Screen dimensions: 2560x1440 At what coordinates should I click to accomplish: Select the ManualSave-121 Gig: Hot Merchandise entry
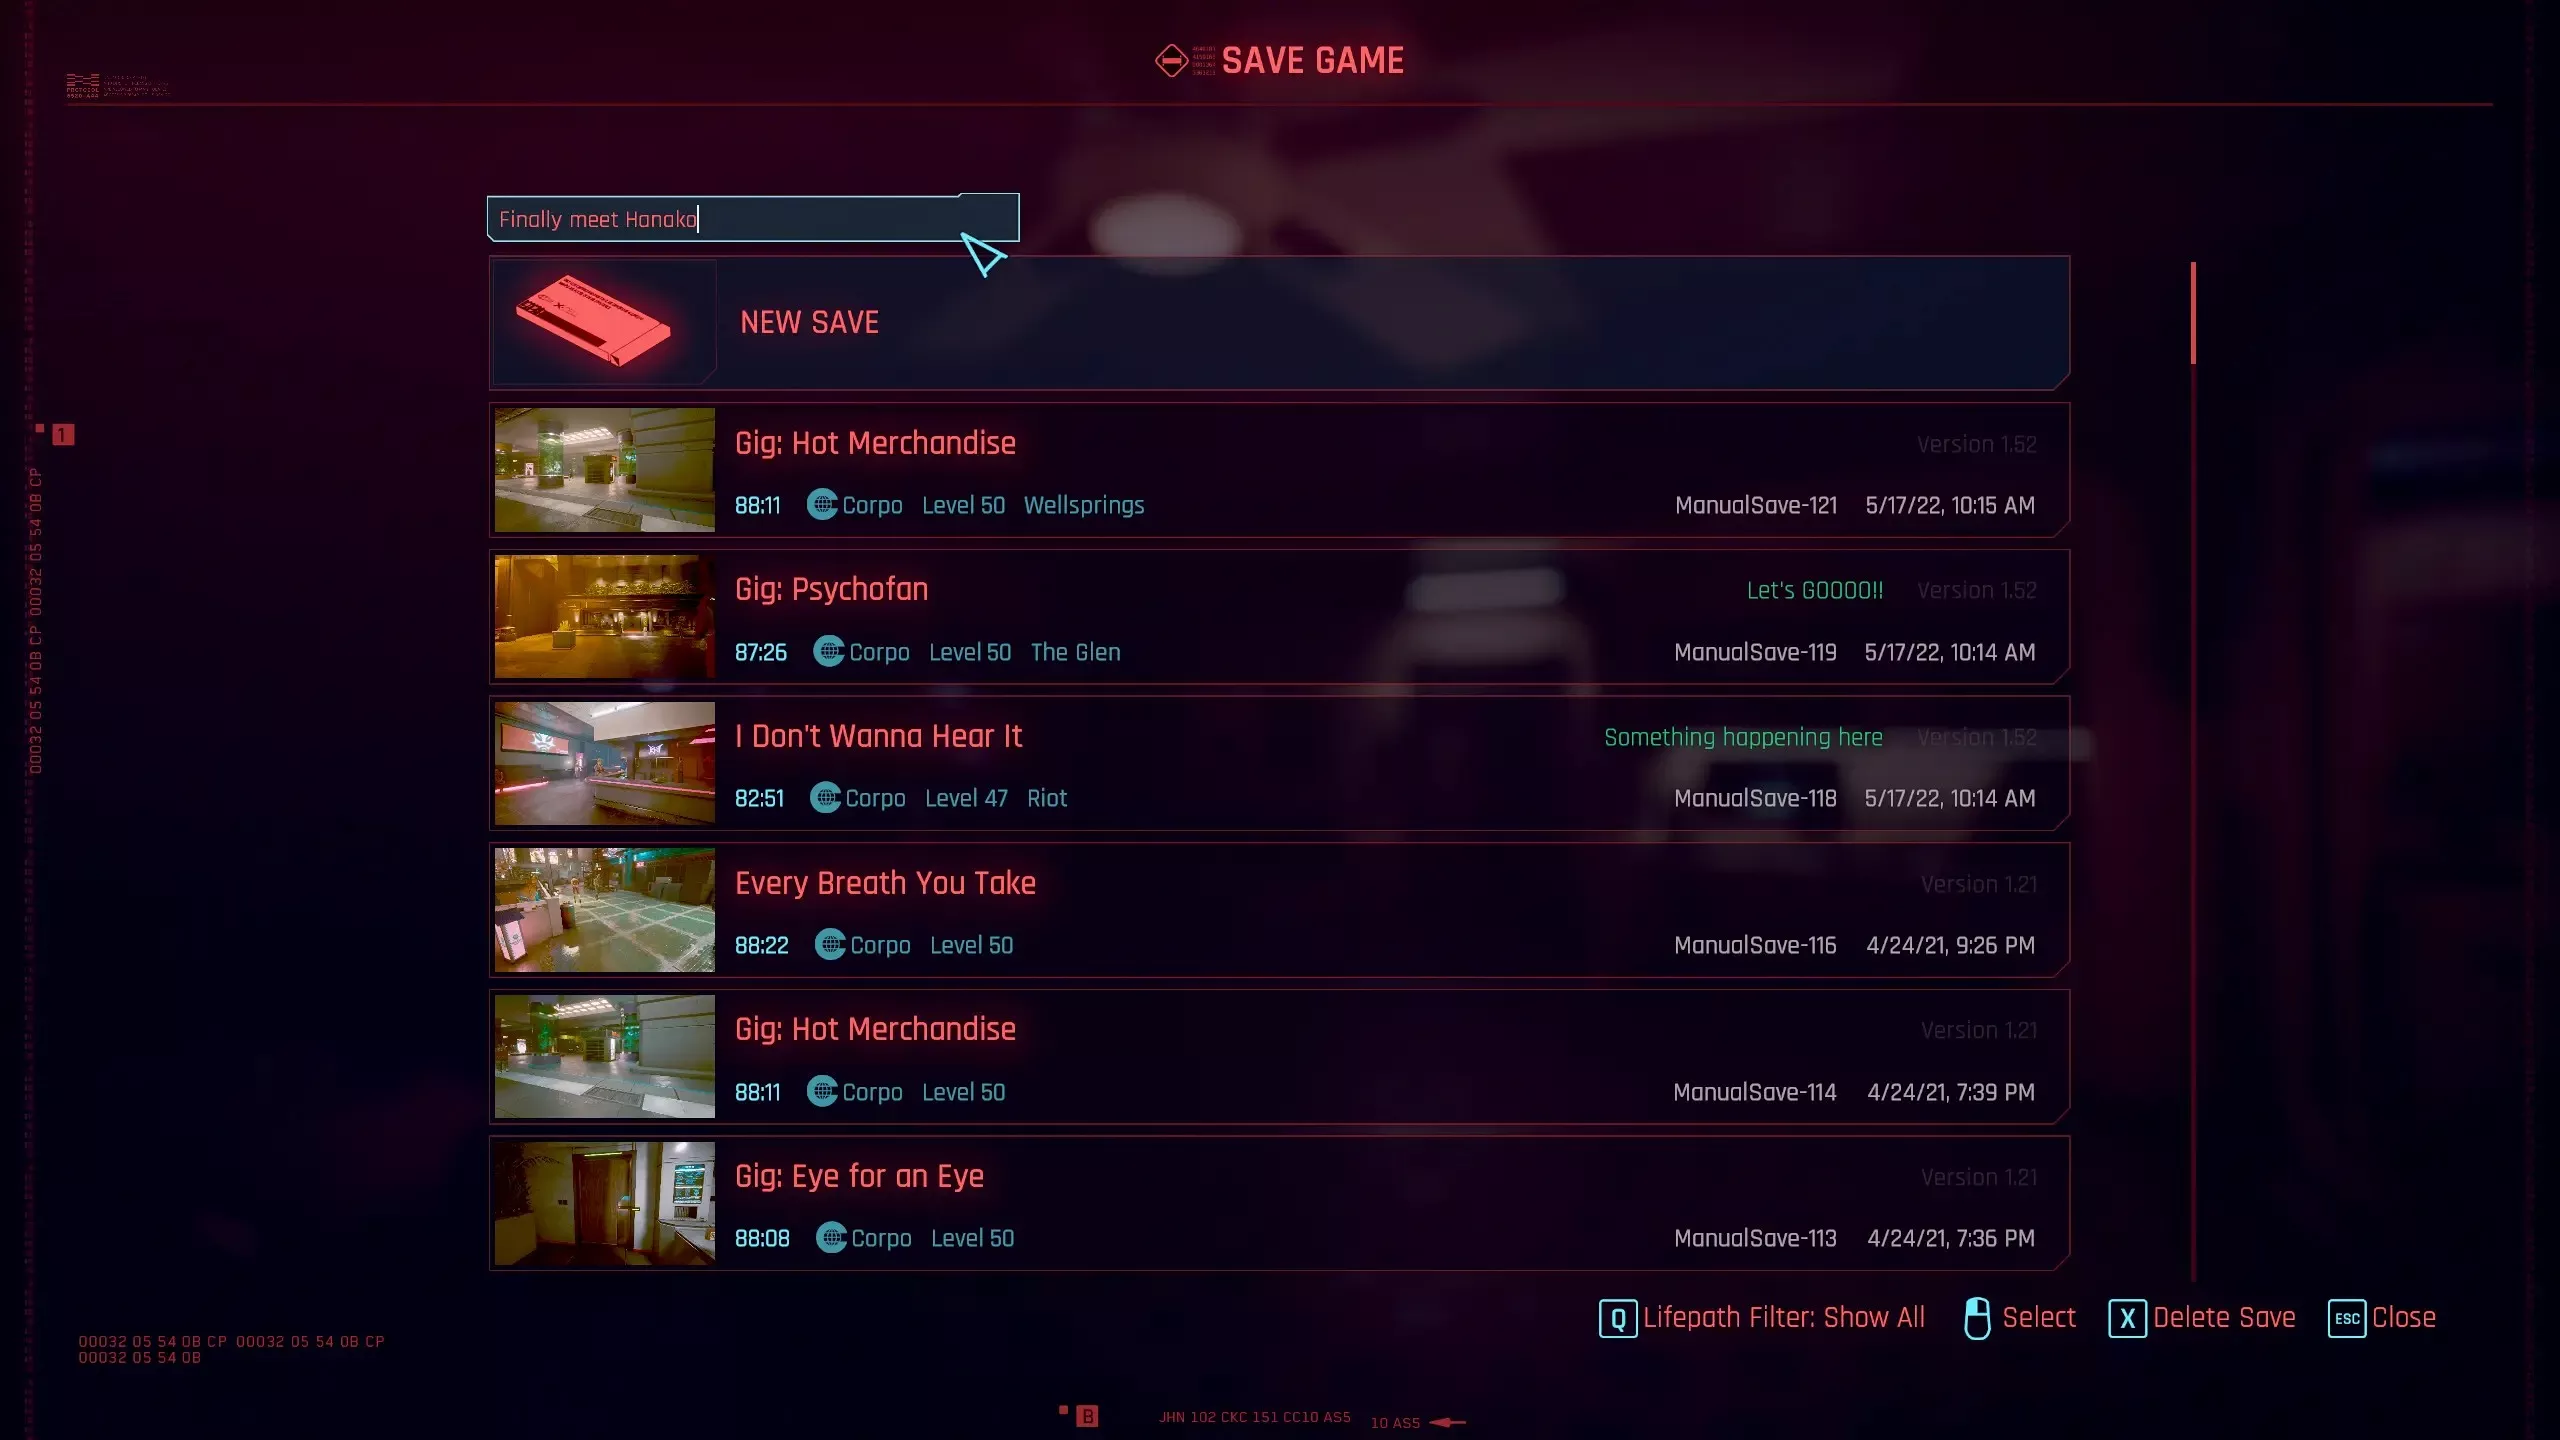tap(1279, 470)
